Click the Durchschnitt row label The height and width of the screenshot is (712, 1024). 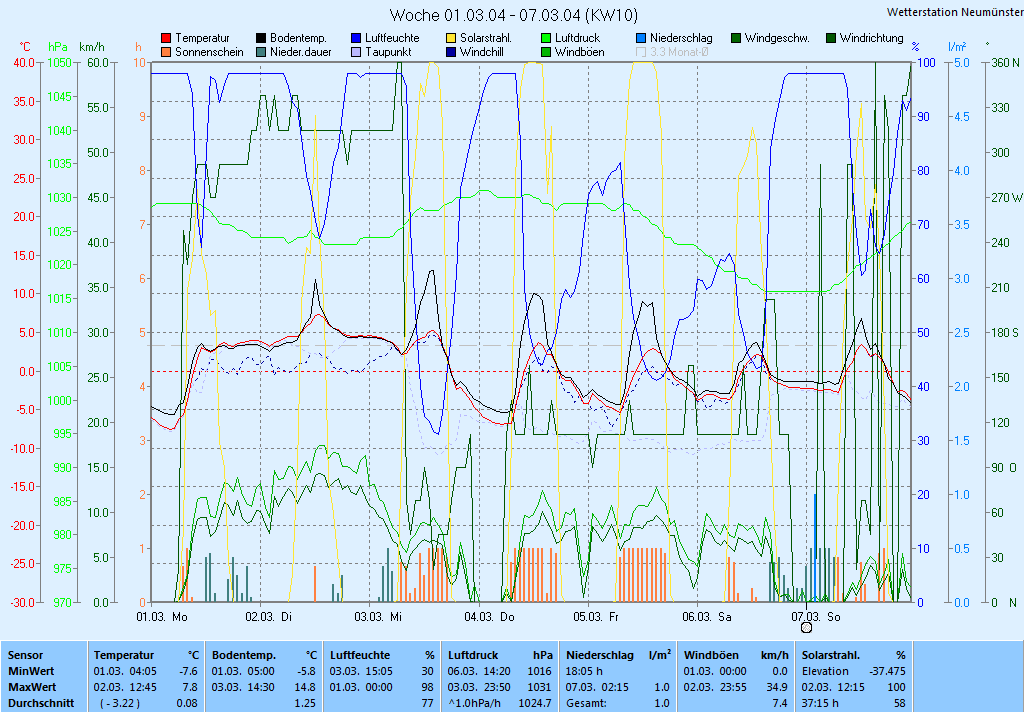(41, 704)
